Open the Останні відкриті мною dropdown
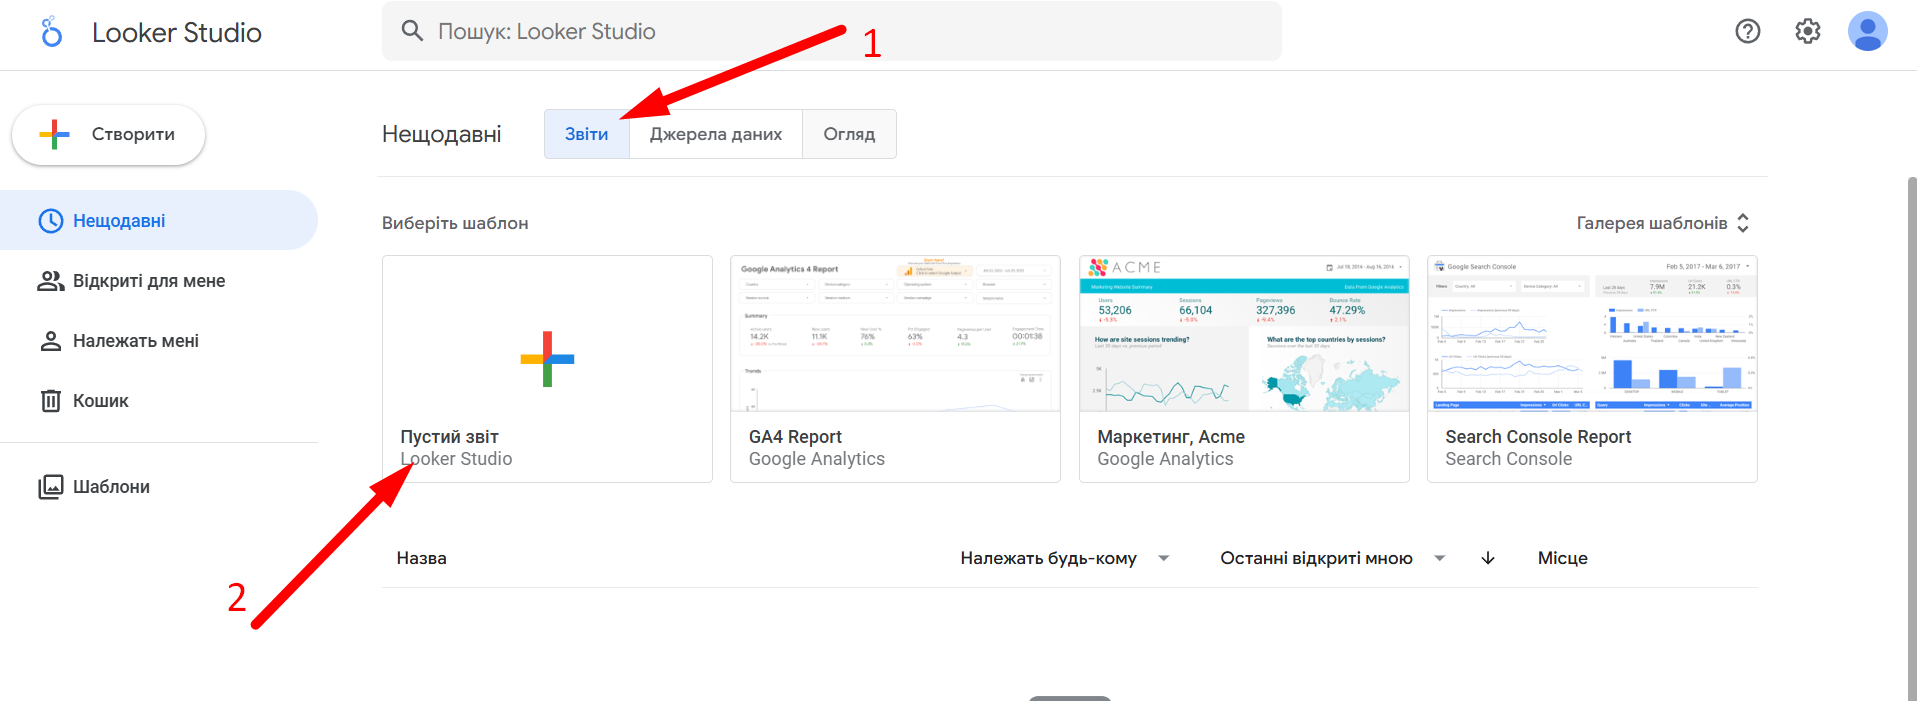Image resolution: width=1917 pixels, height=701 pixels. (x=1333, y=558)
